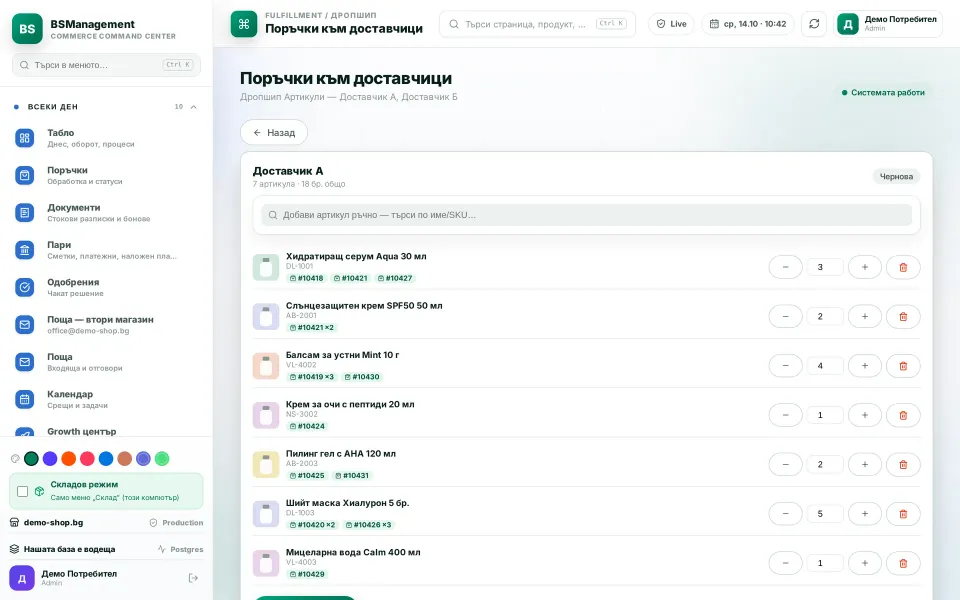Focus the header Търси страница, продукт search box
Image resolution: width=960 pixels, height=600 pixels.
[x=538, y=24]
